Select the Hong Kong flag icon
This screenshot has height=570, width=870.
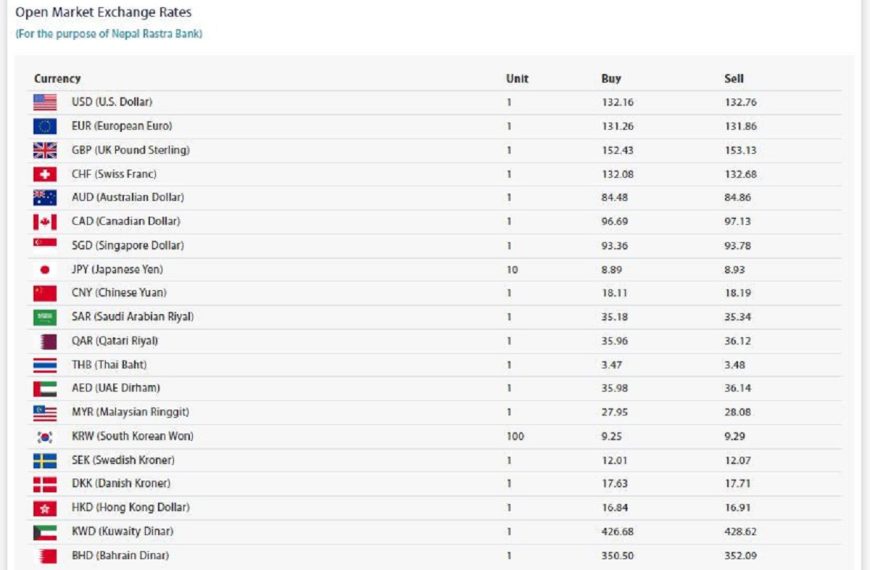45,508
